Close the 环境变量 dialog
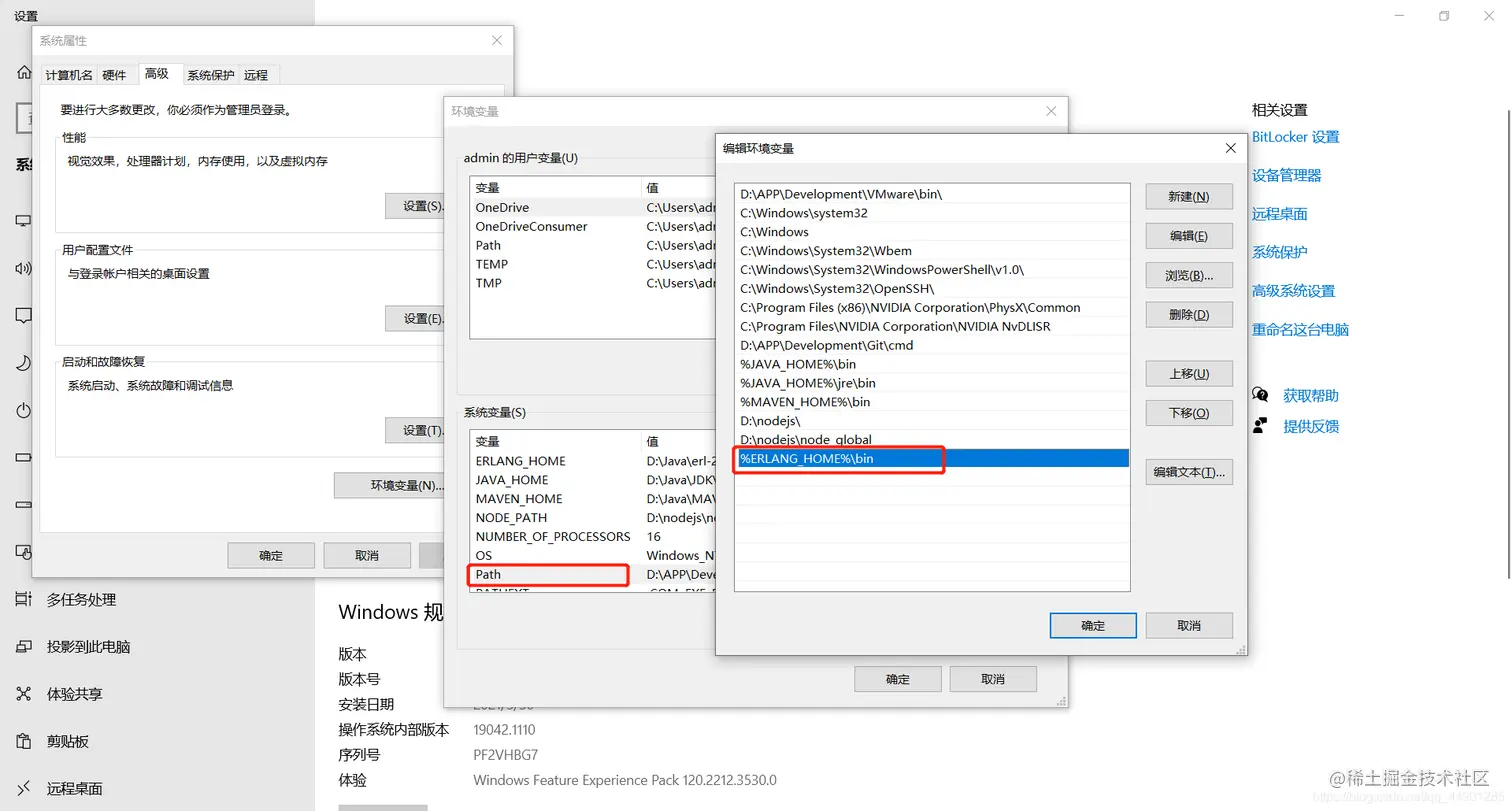This screenshot has height=811, width=1512. click(1051, 111)
